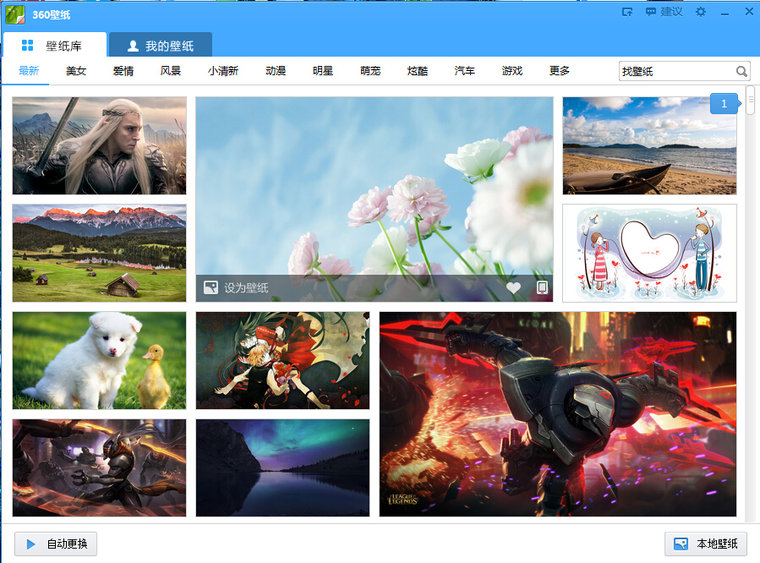Open the share/export icon in title bar
This screenshot has width=760, height=563.
click(x=627, y=12)
